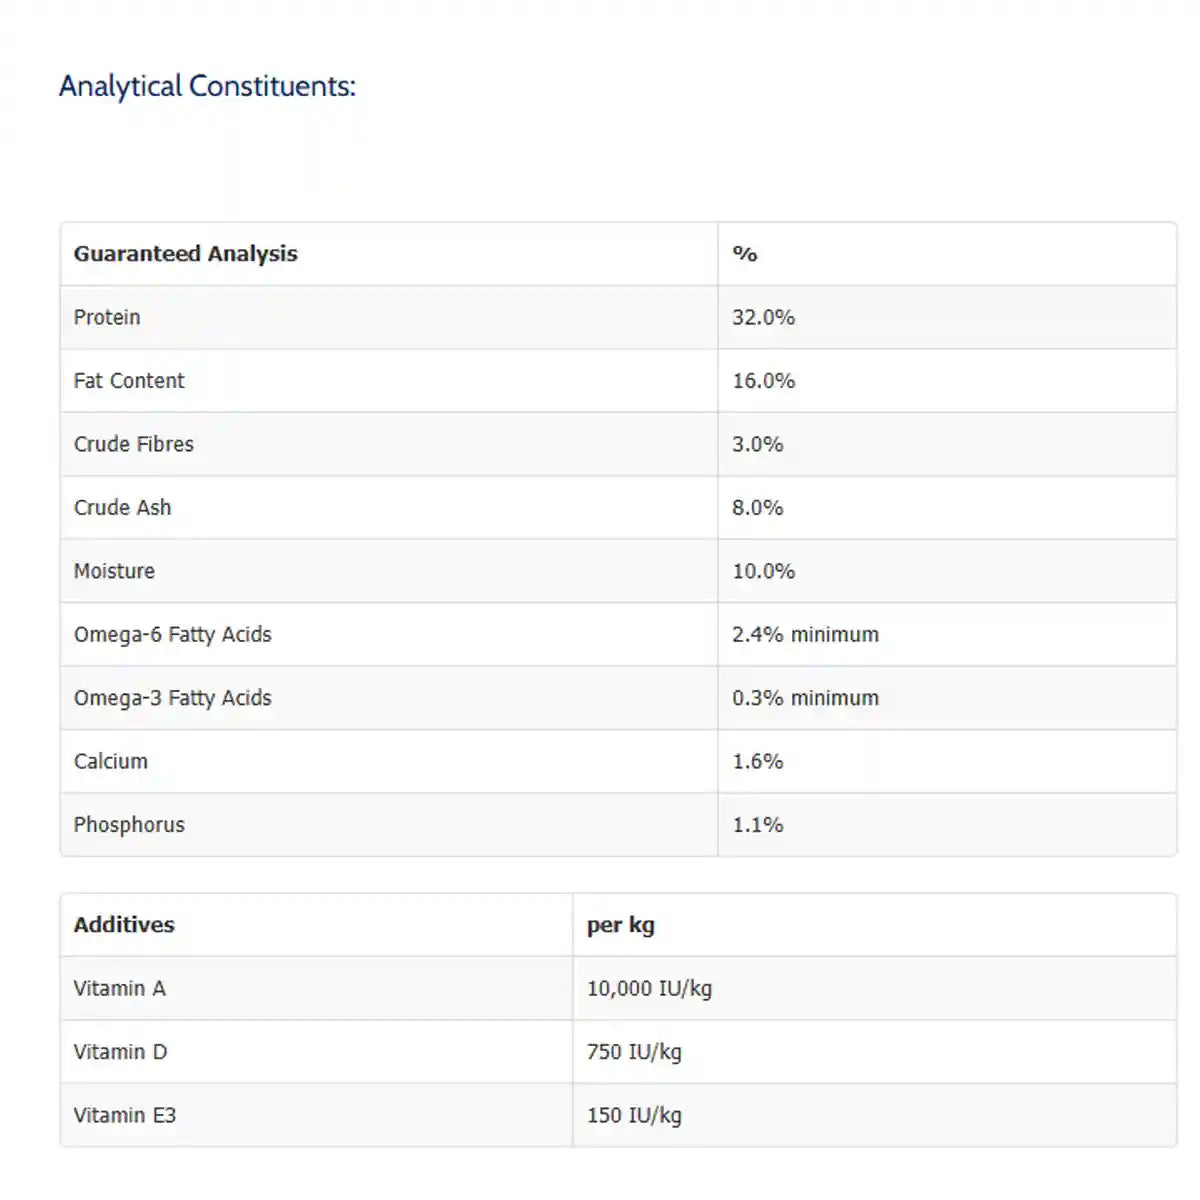This screenshot has width=1200, height=1200.
Task: Select the 32.0% protein value
Action: [763, 317]
